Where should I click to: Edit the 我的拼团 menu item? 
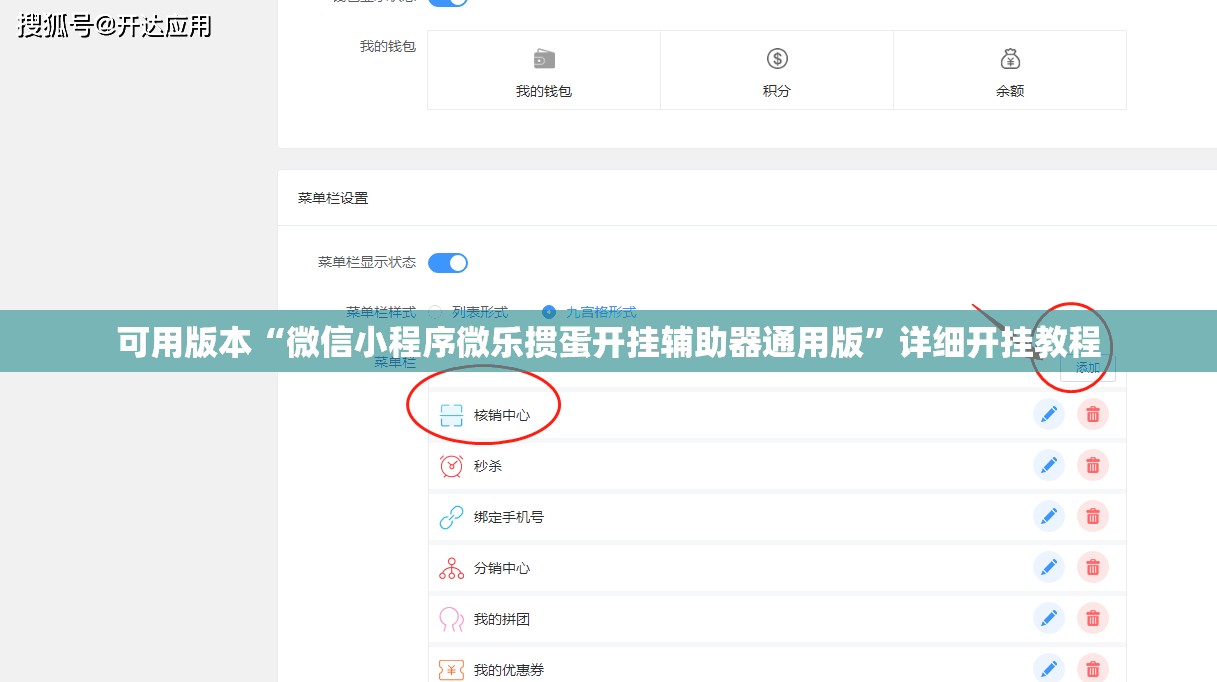1049,618
